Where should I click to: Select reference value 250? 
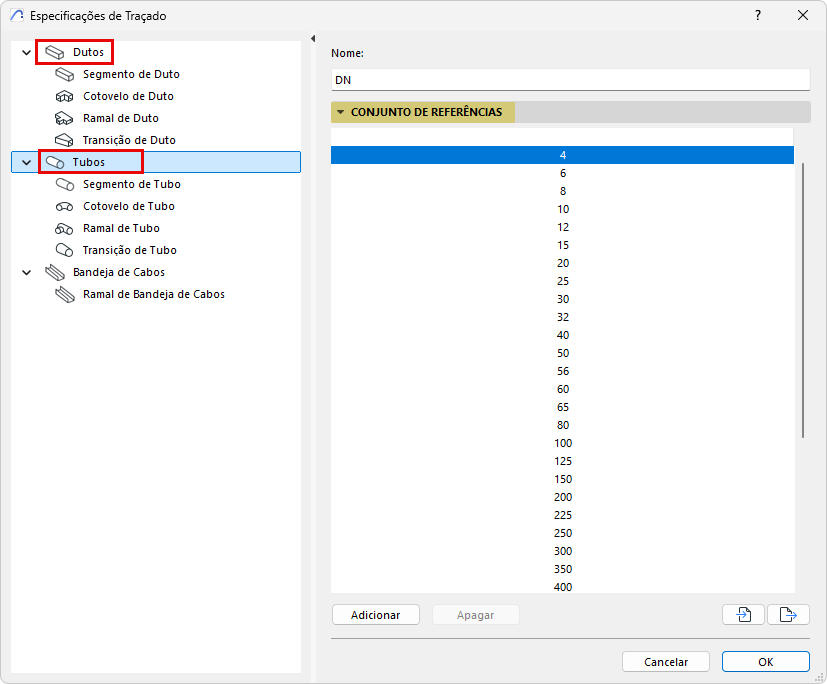pos(562,533)
